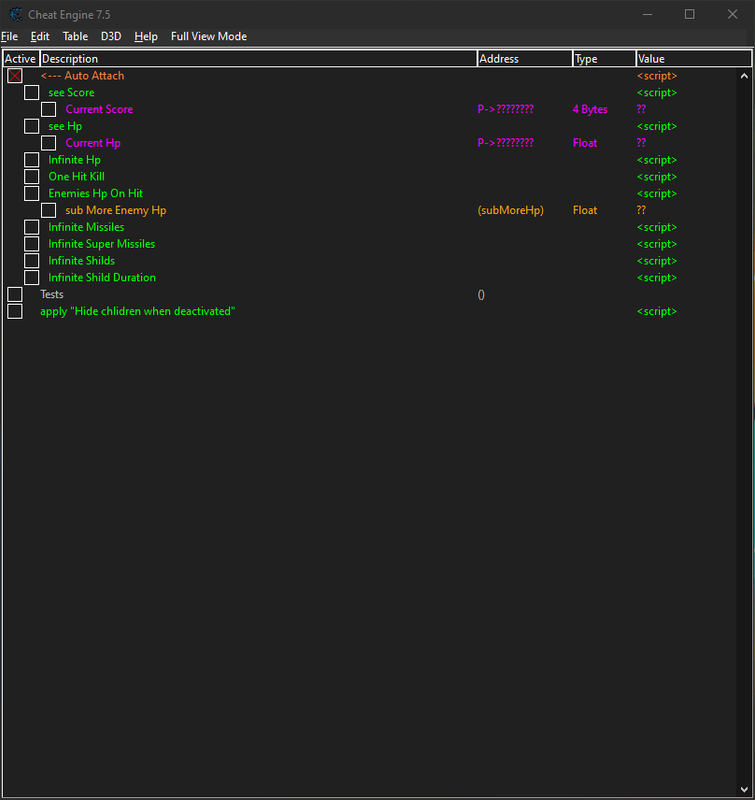Activate Infinite Super Missiles cheat
755x800 pixels.
point(32,244)
